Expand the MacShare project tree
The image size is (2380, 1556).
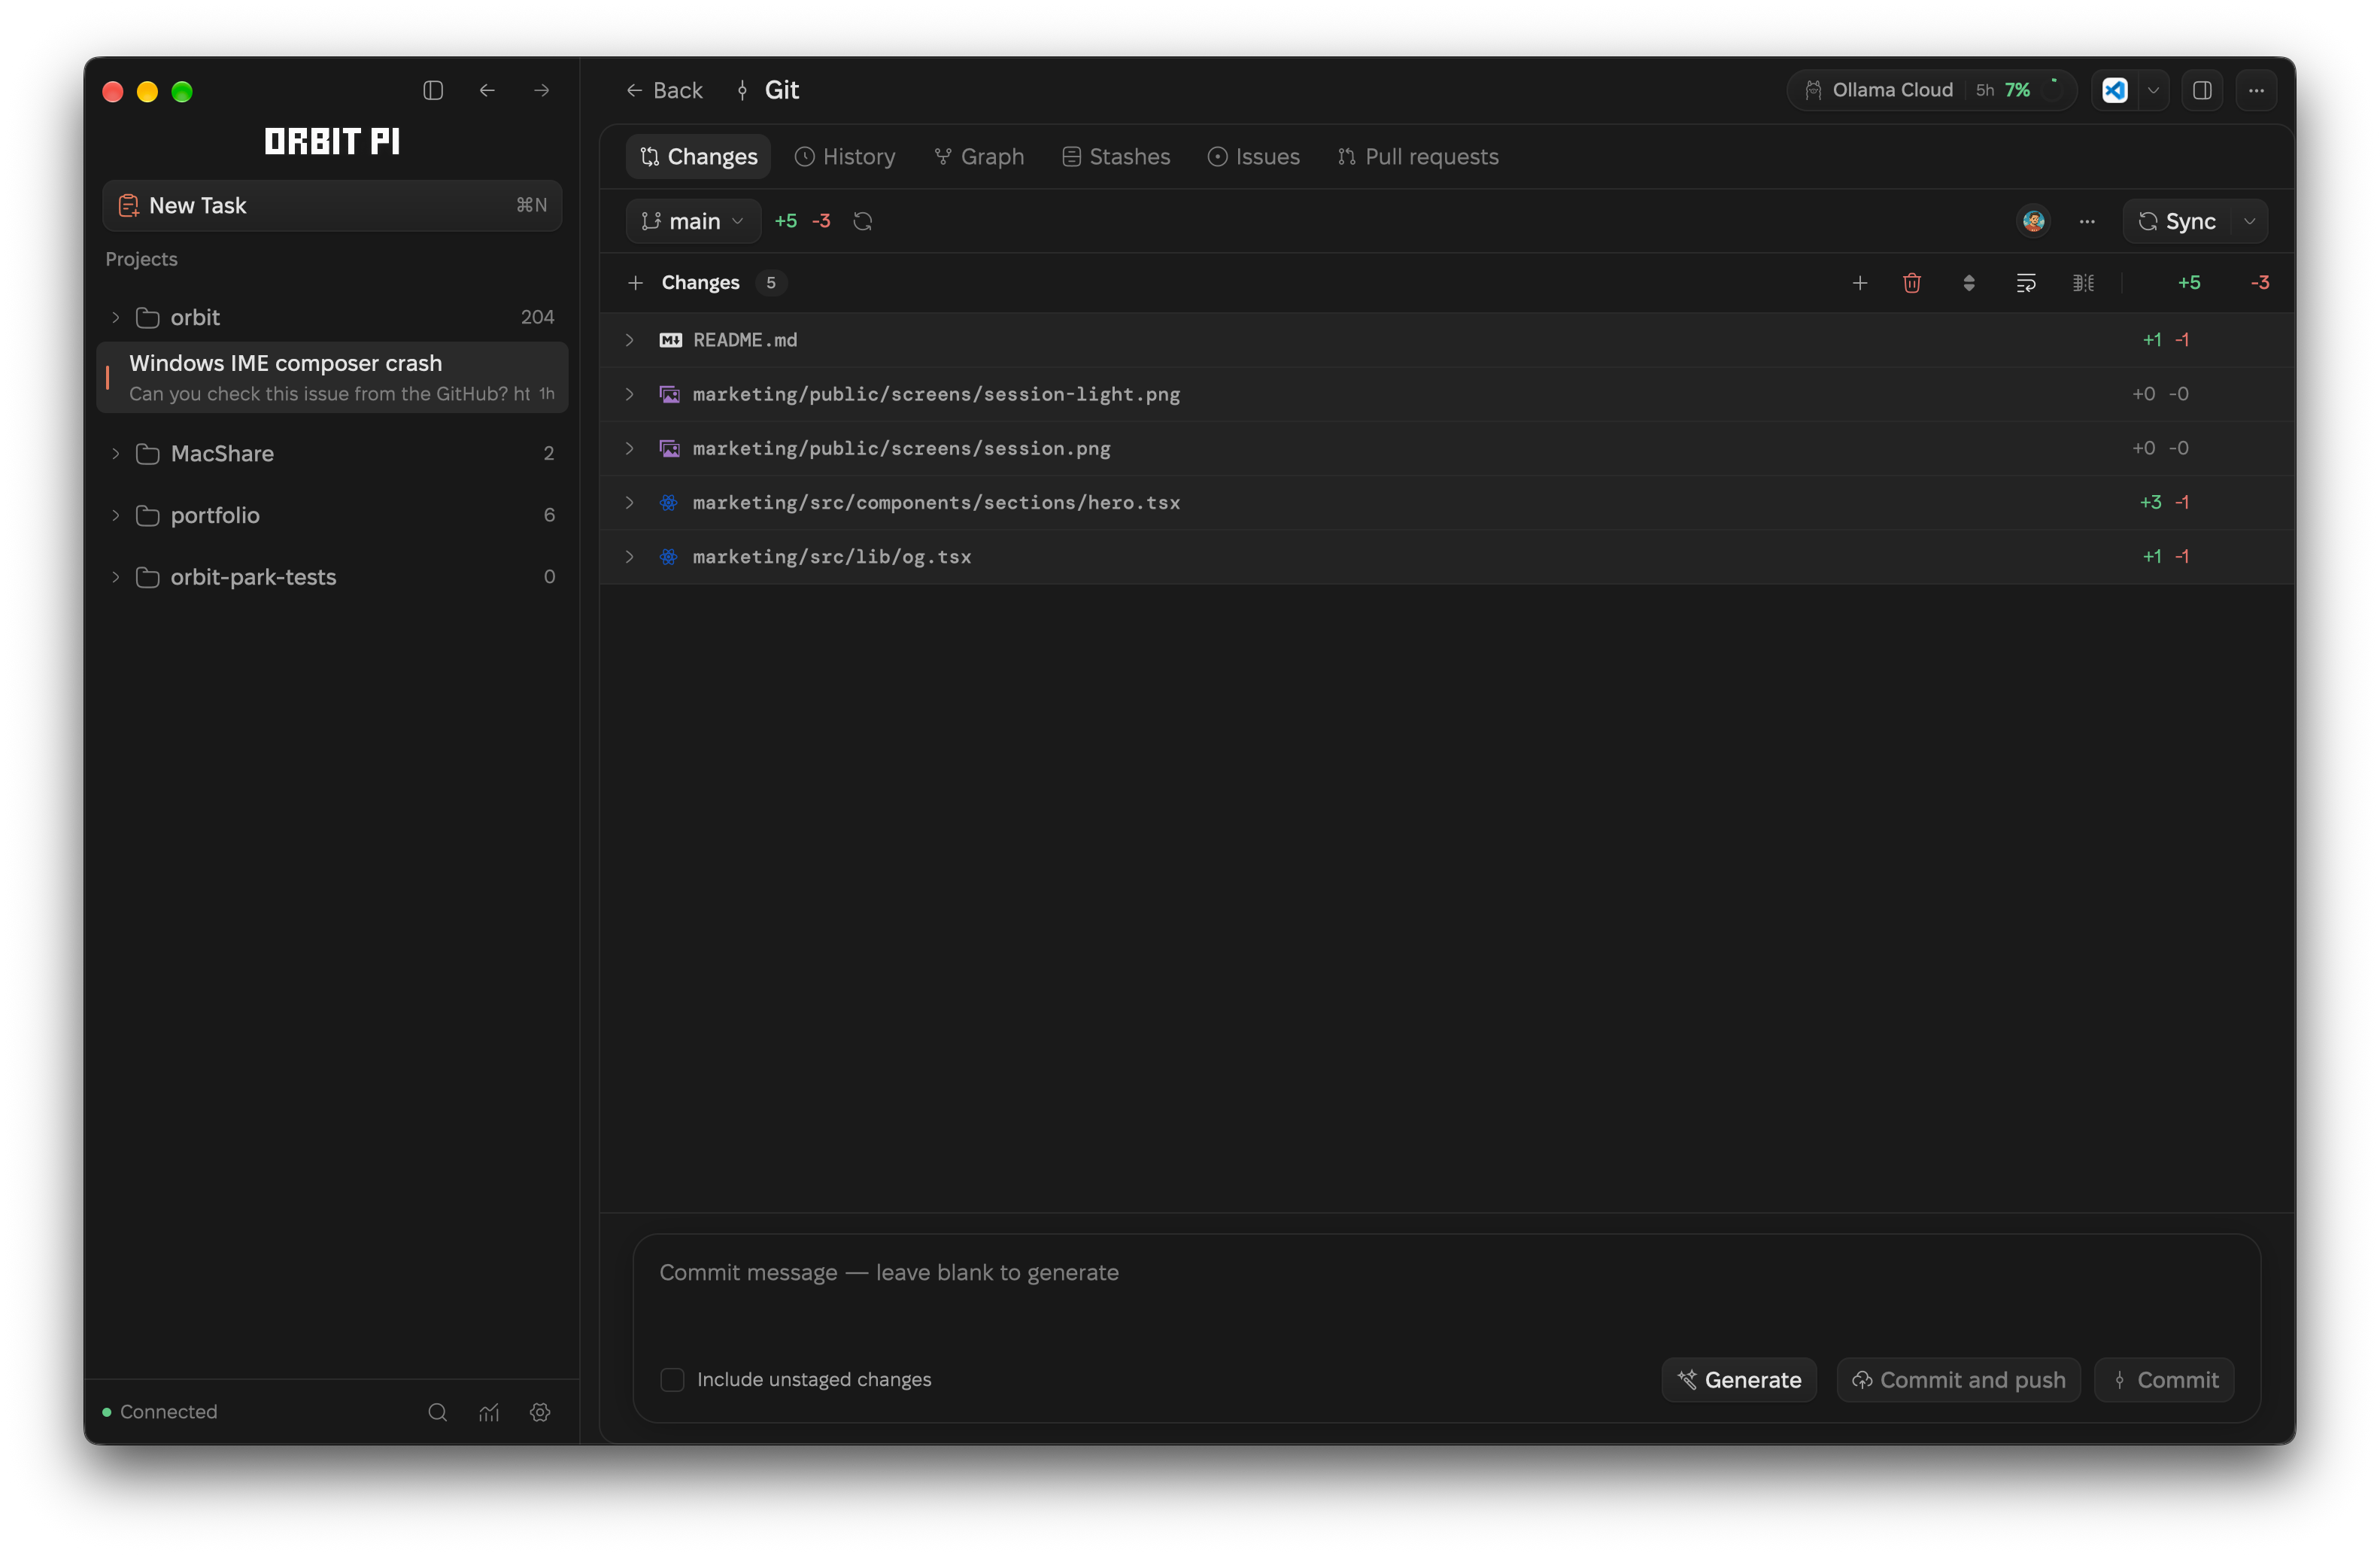116,454
